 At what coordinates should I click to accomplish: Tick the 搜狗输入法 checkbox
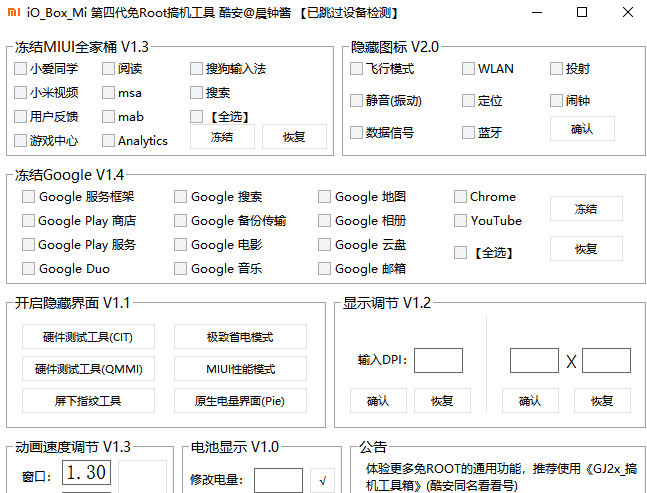point(196,68)
